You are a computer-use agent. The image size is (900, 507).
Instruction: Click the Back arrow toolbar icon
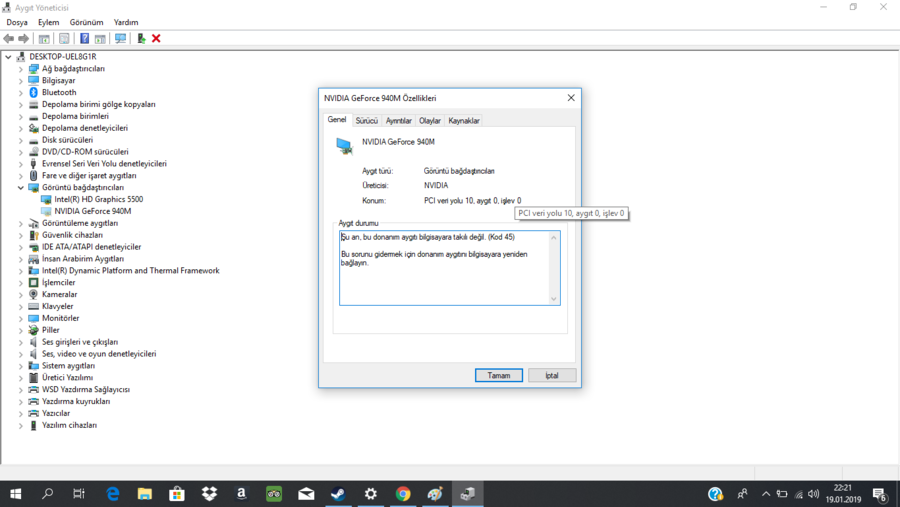pos(9,38)
